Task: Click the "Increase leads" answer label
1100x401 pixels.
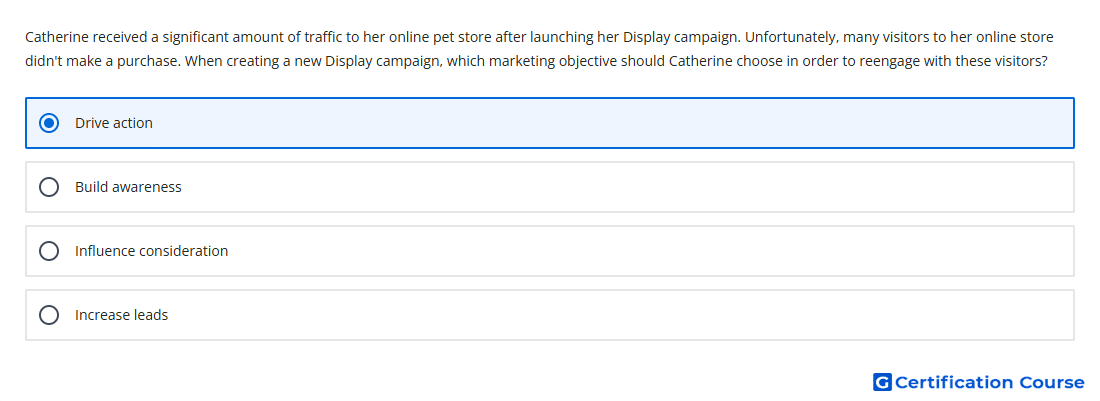Action: tap(121, 315)
